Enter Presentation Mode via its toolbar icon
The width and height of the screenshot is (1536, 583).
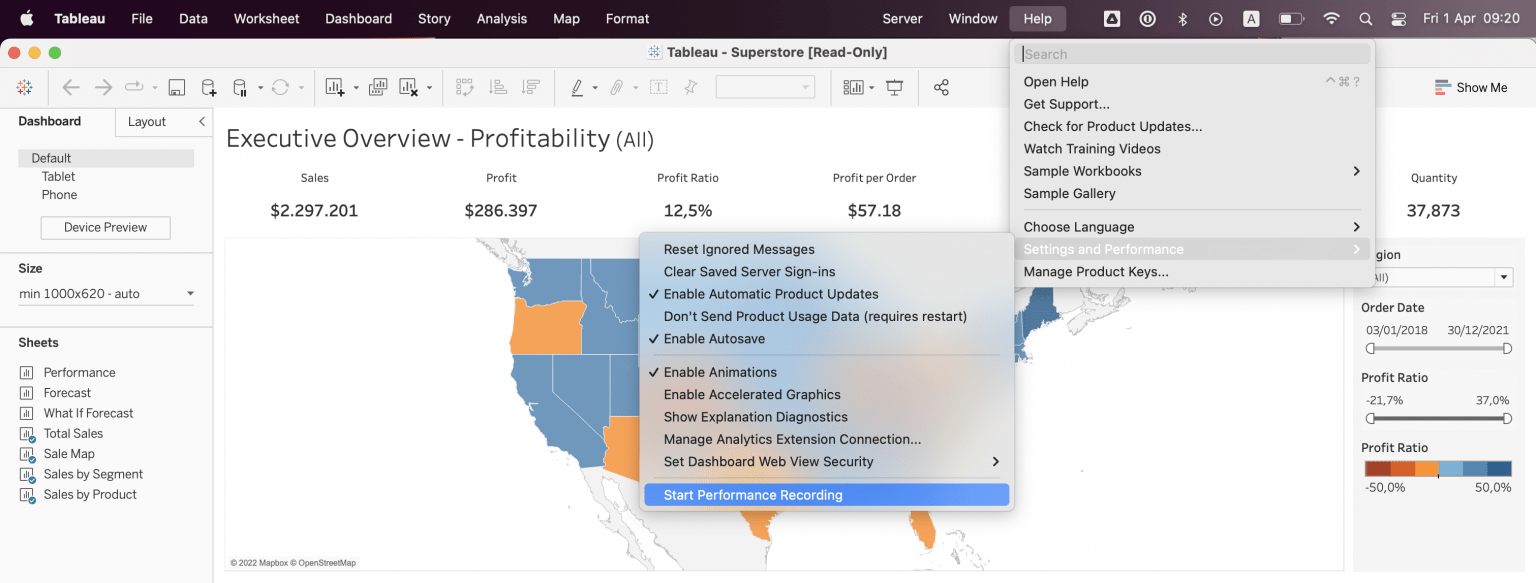894,87
